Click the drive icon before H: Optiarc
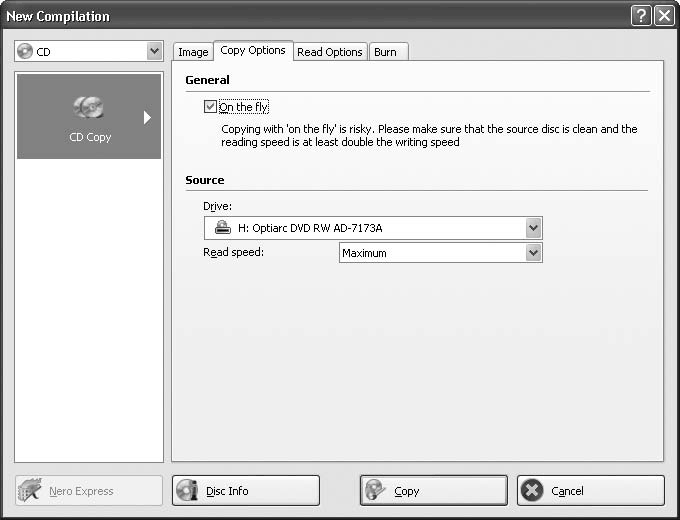This screenshot has height=520, width=680. point(224,228)
